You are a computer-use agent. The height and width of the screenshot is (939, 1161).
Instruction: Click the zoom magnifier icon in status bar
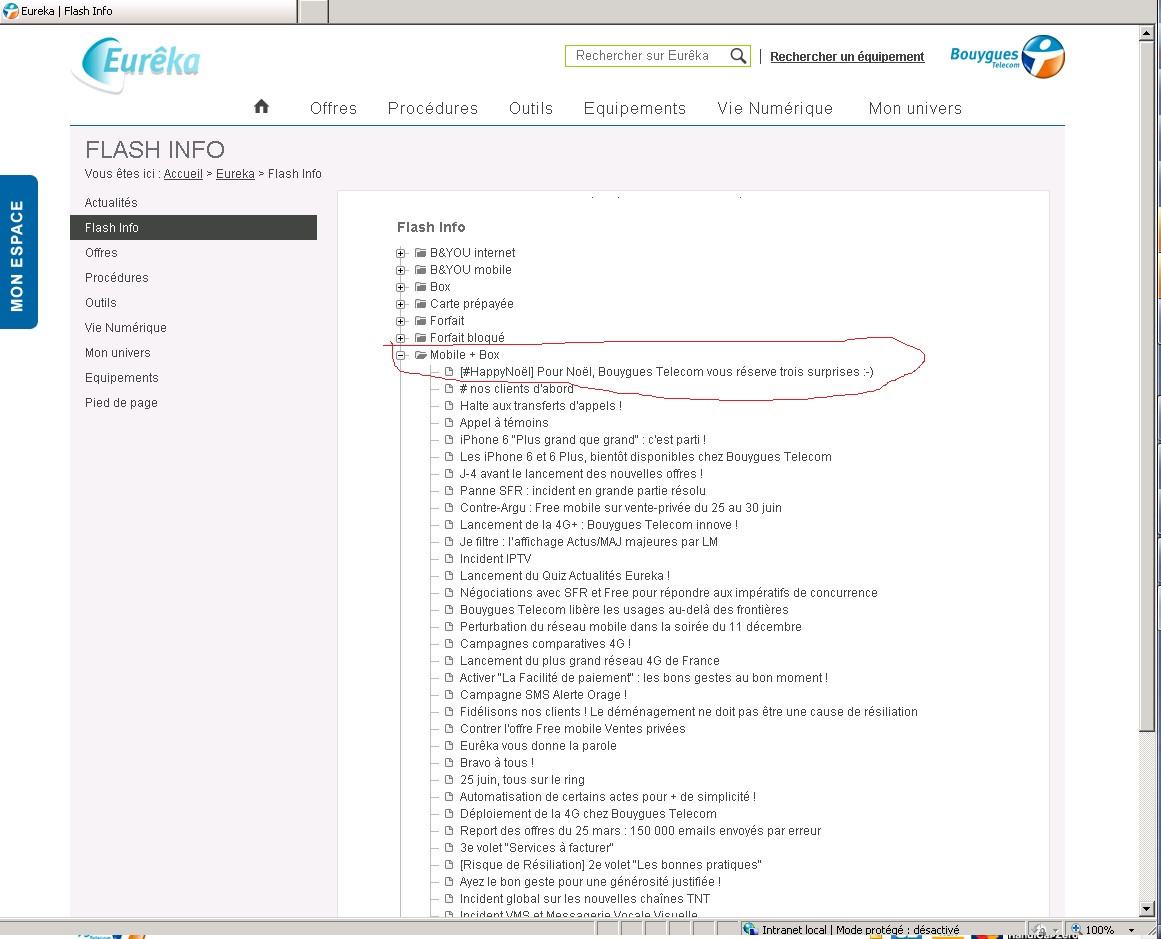(x=1076, y=929)
